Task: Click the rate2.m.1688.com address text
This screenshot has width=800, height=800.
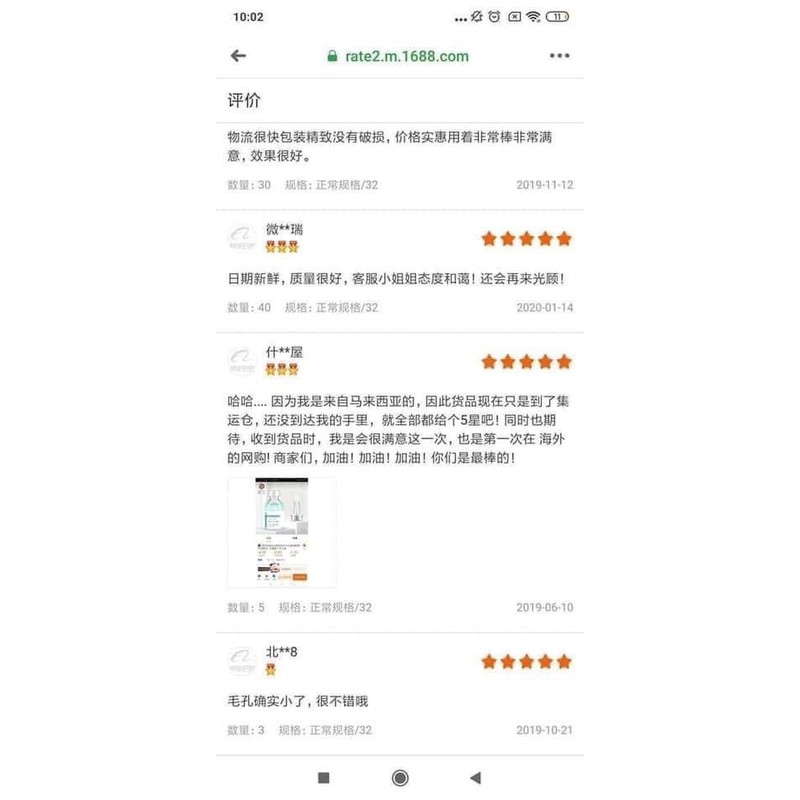Action: coord(407,56)
